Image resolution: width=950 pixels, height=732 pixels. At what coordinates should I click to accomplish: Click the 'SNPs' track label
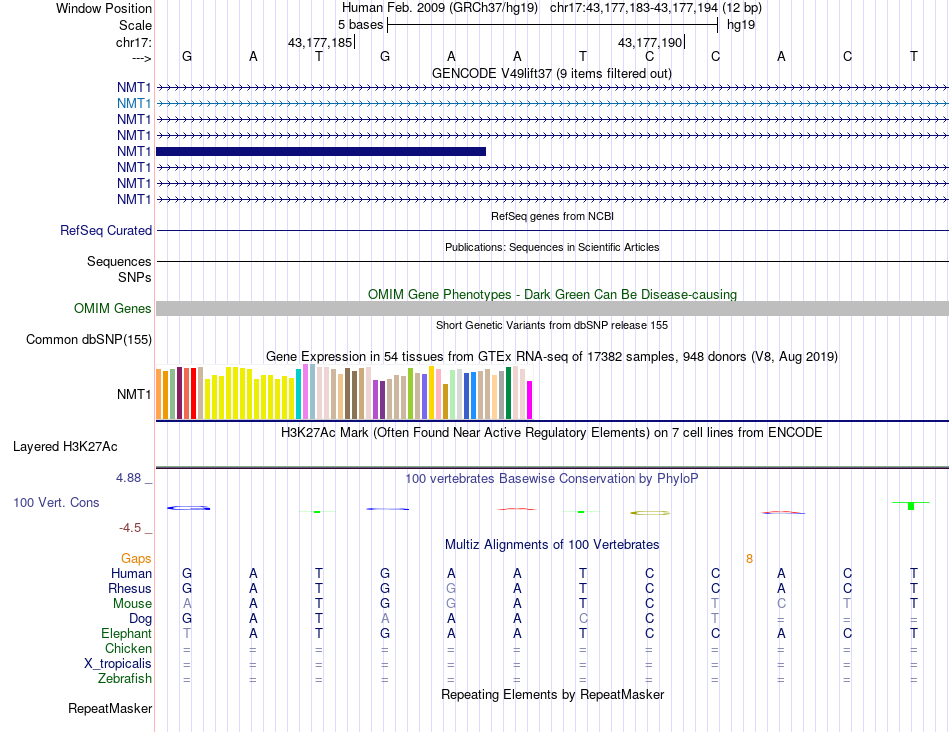pyautogui.click(x=135, y=278)
